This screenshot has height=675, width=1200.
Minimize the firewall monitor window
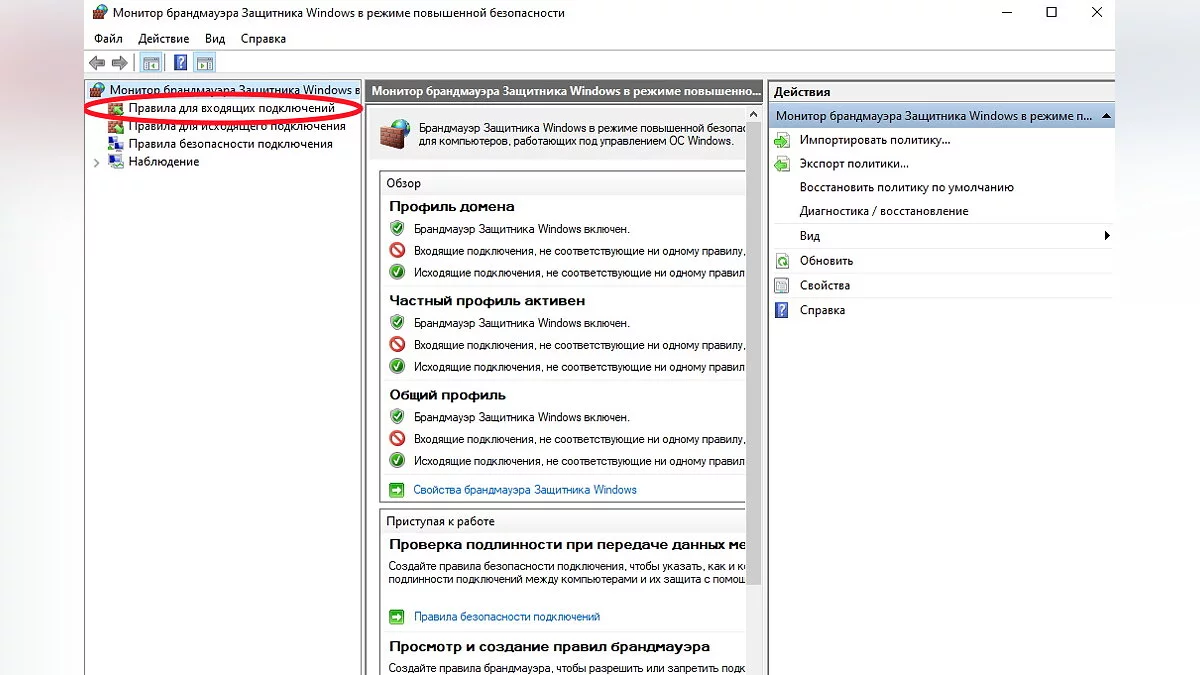(x=1005, y=13)
